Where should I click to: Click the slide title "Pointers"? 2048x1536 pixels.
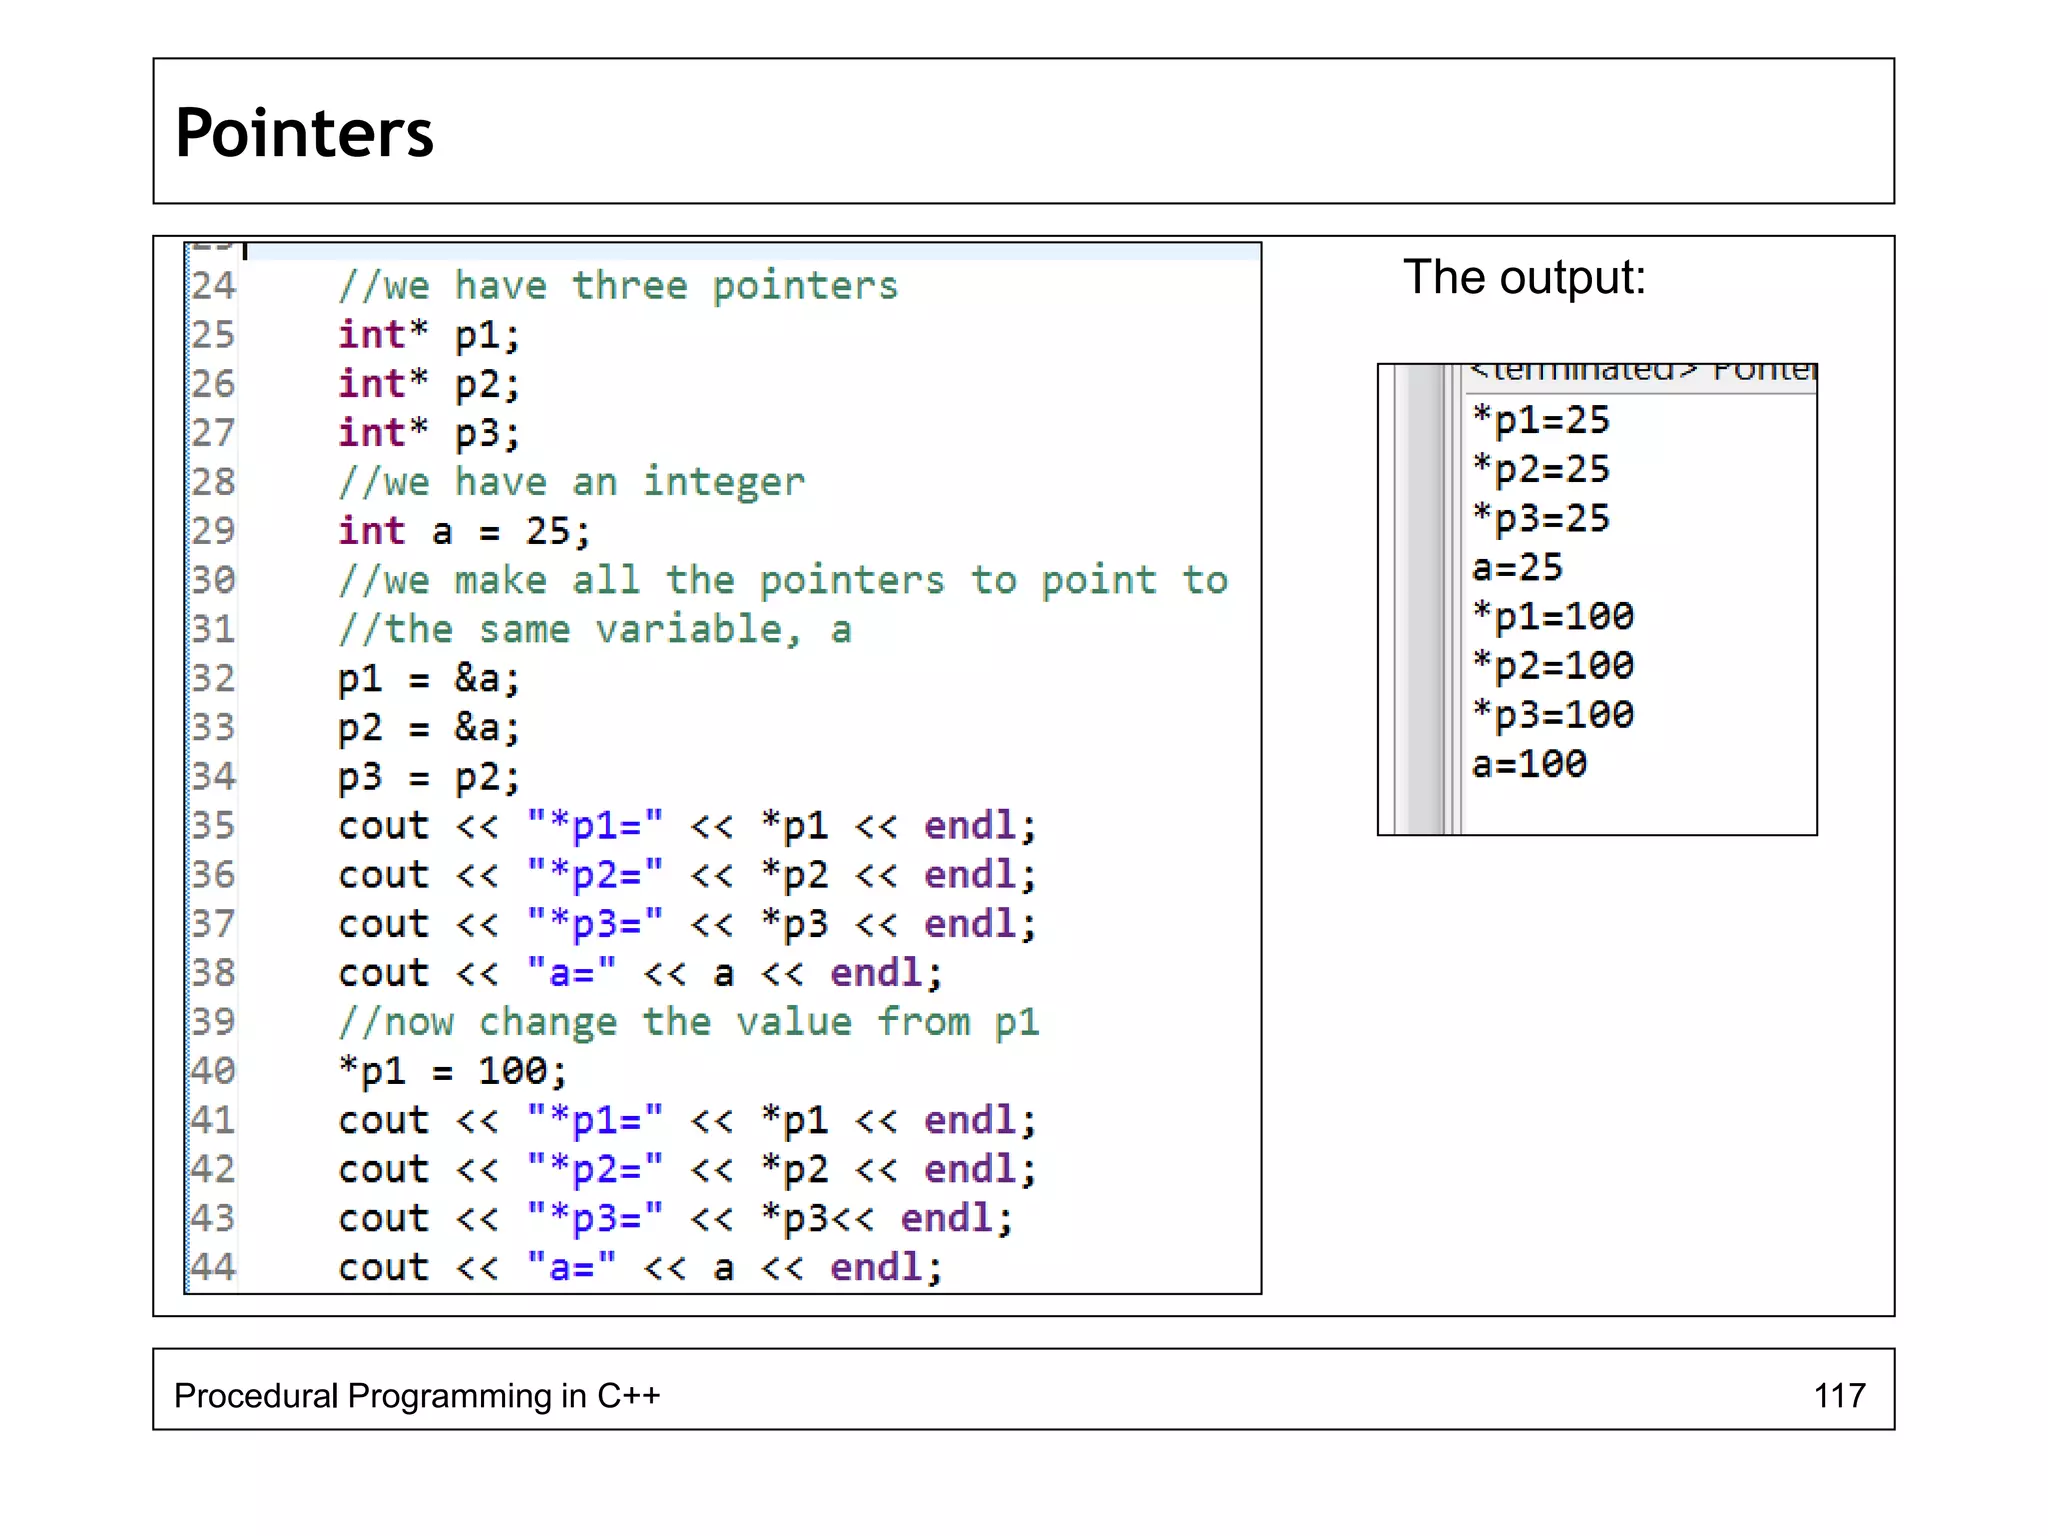point(304,133)
